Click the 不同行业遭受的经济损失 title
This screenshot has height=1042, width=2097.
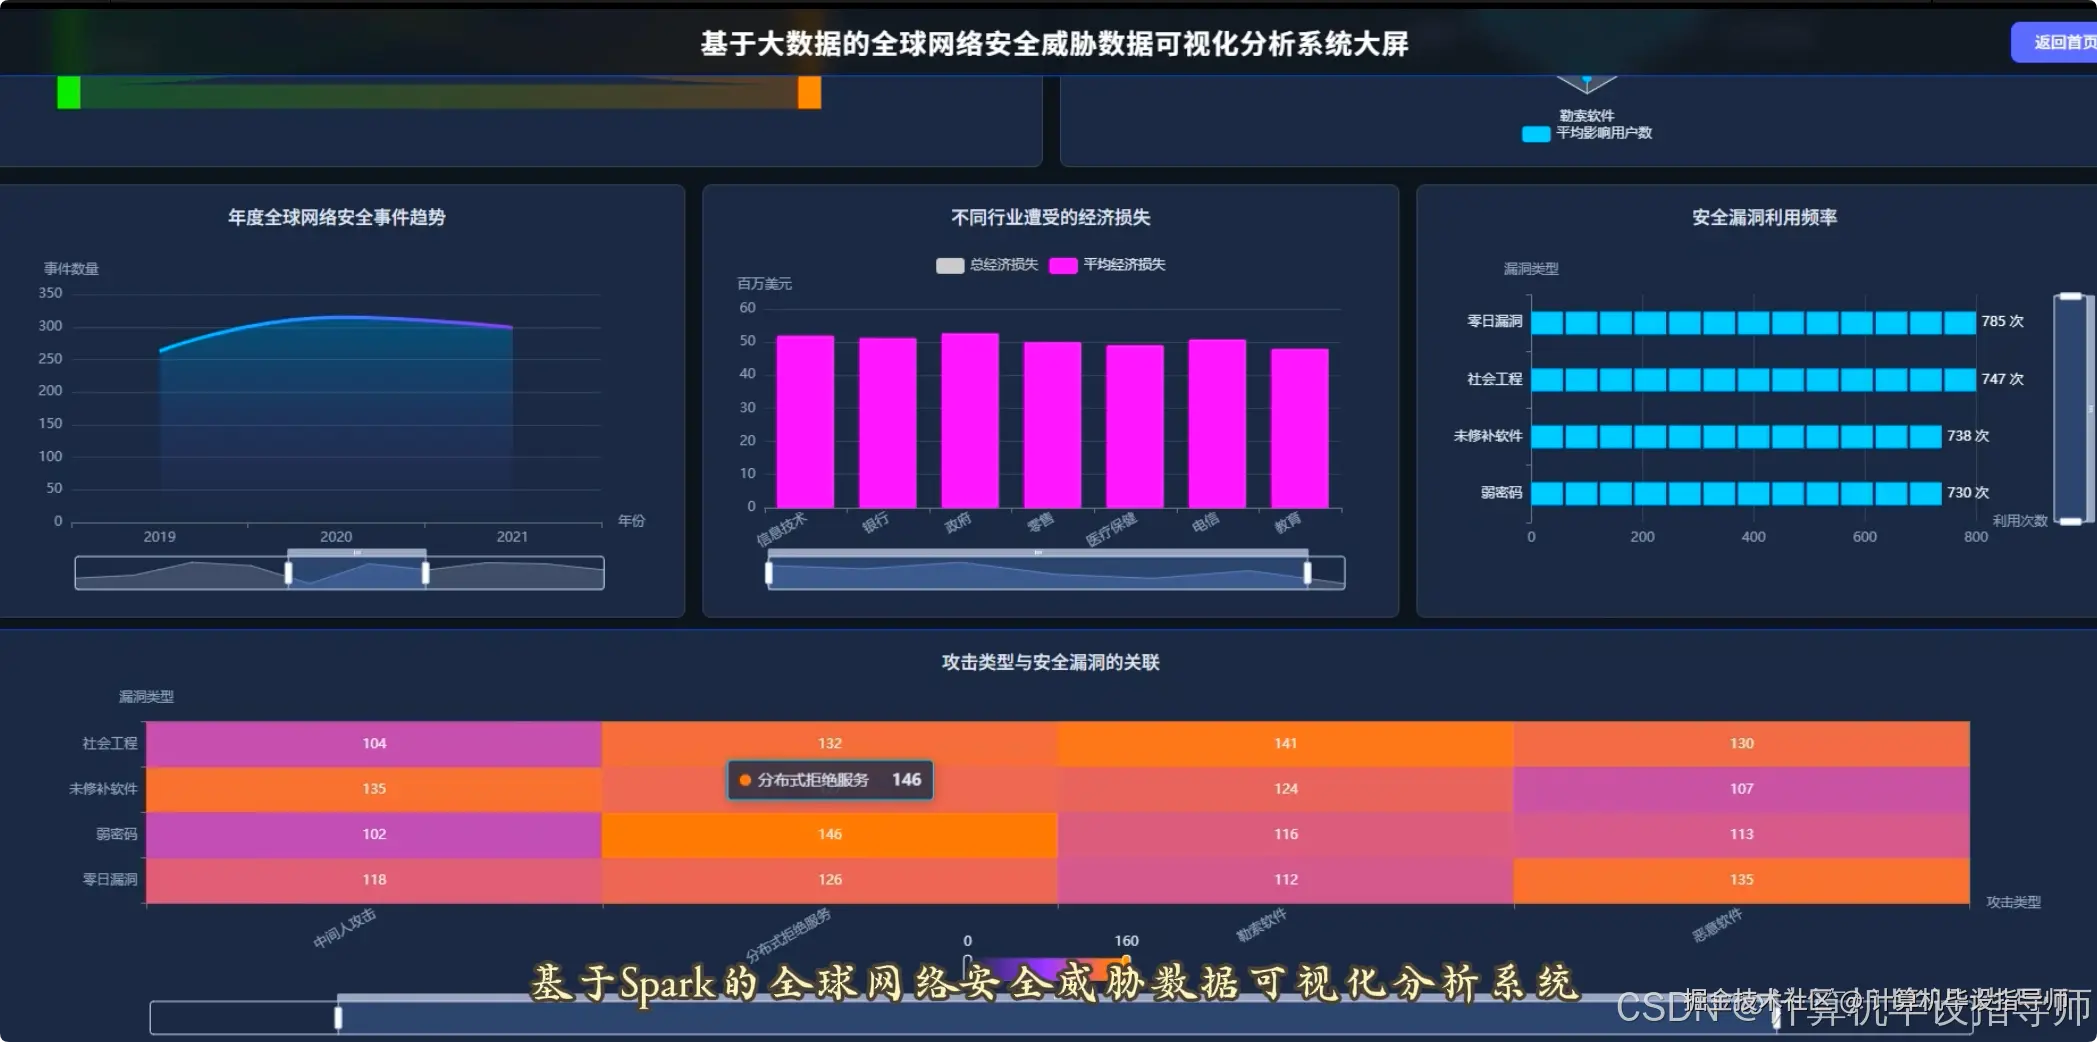tap(1051, 218)
